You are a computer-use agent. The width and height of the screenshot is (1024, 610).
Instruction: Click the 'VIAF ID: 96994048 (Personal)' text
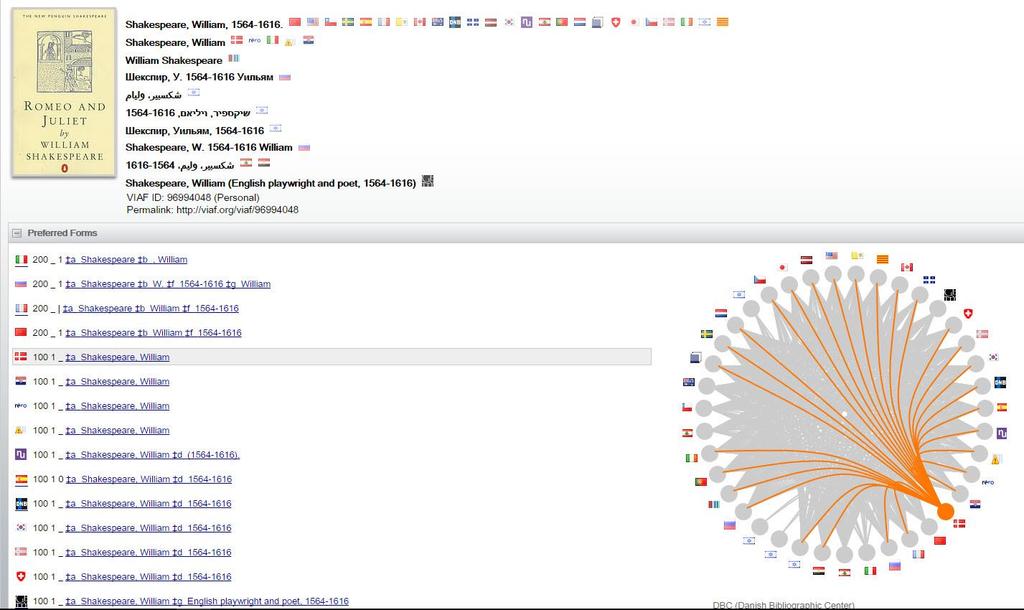tap(193, 197)
